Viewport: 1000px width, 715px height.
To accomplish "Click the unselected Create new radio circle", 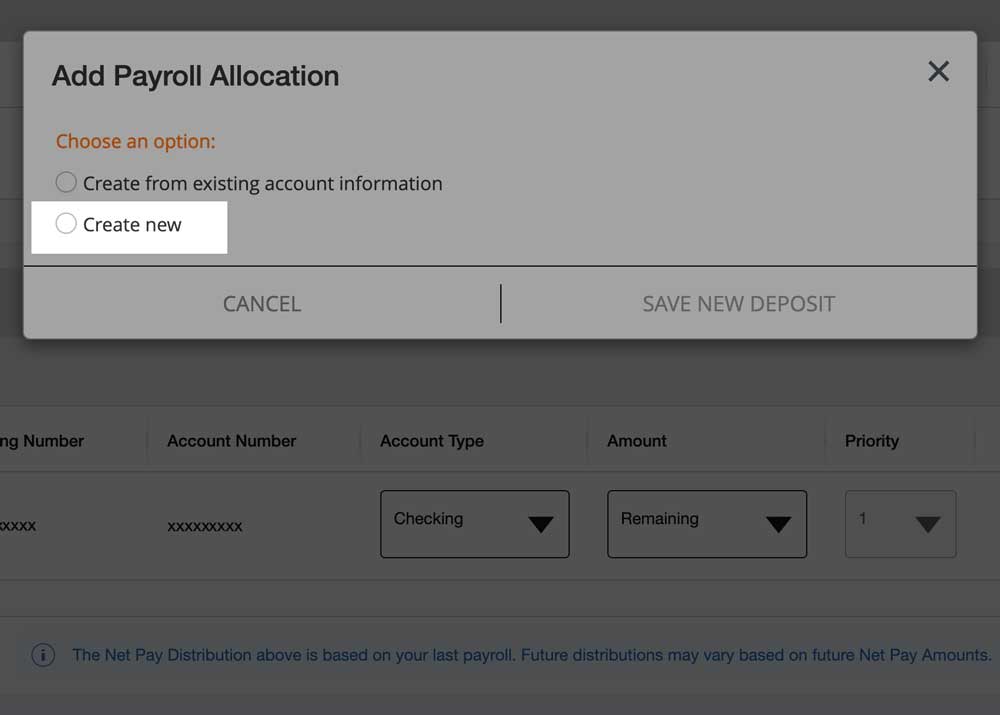I will pyautogui.click(x=66, y=224).
